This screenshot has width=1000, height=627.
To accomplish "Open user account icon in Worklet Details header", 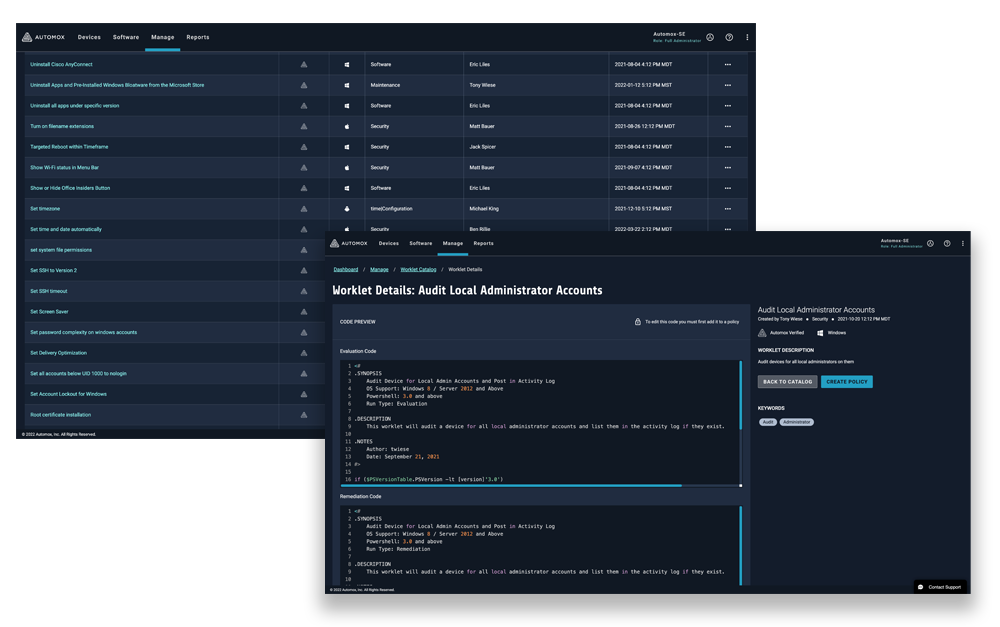I will coord(930,243).
